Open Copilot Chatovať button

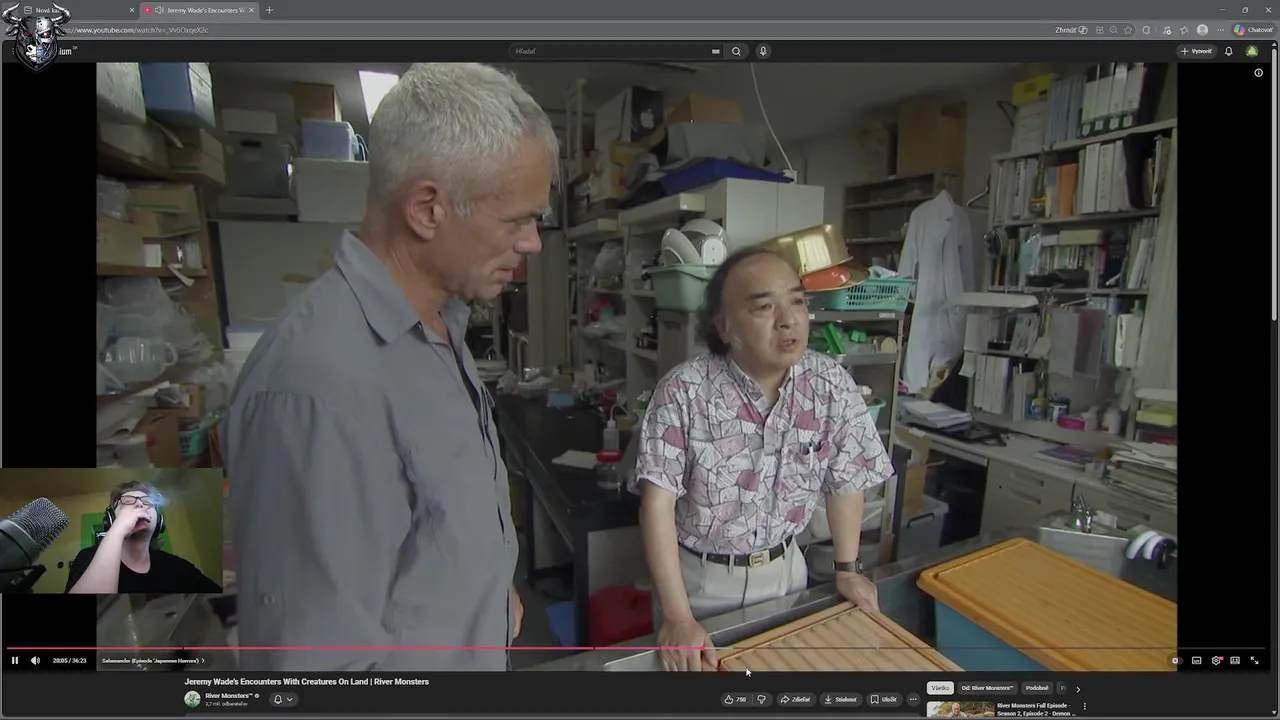pyautogui.click(x=1253, y=30)
